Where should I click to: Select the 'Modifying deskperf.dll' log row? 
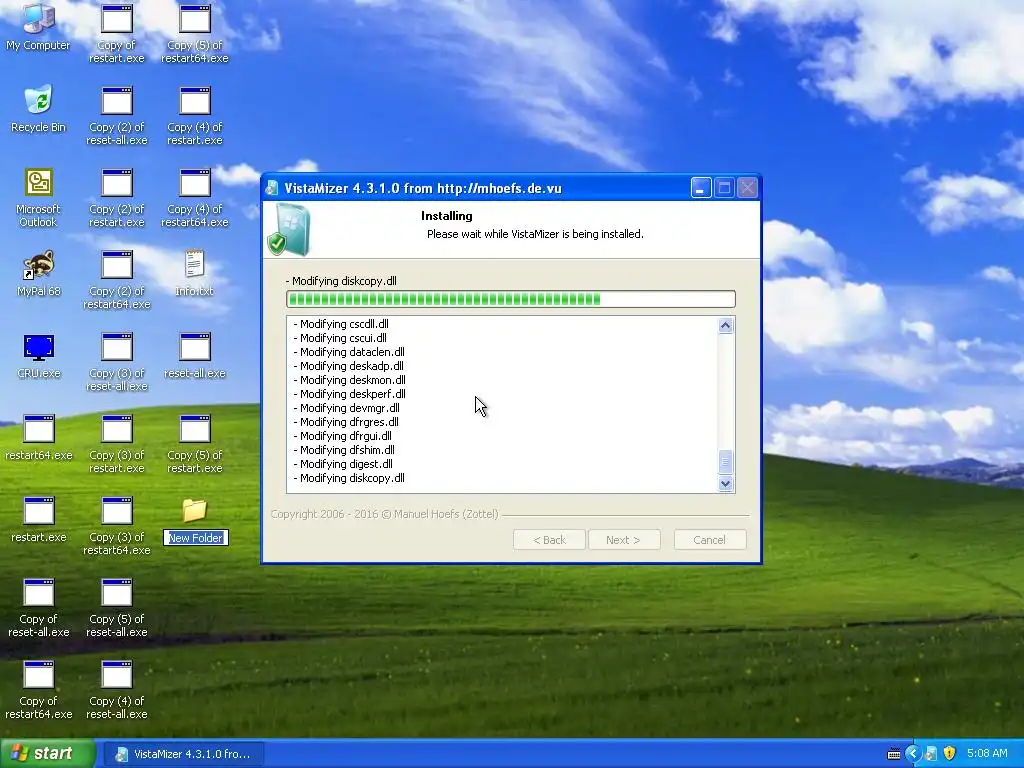349,394
